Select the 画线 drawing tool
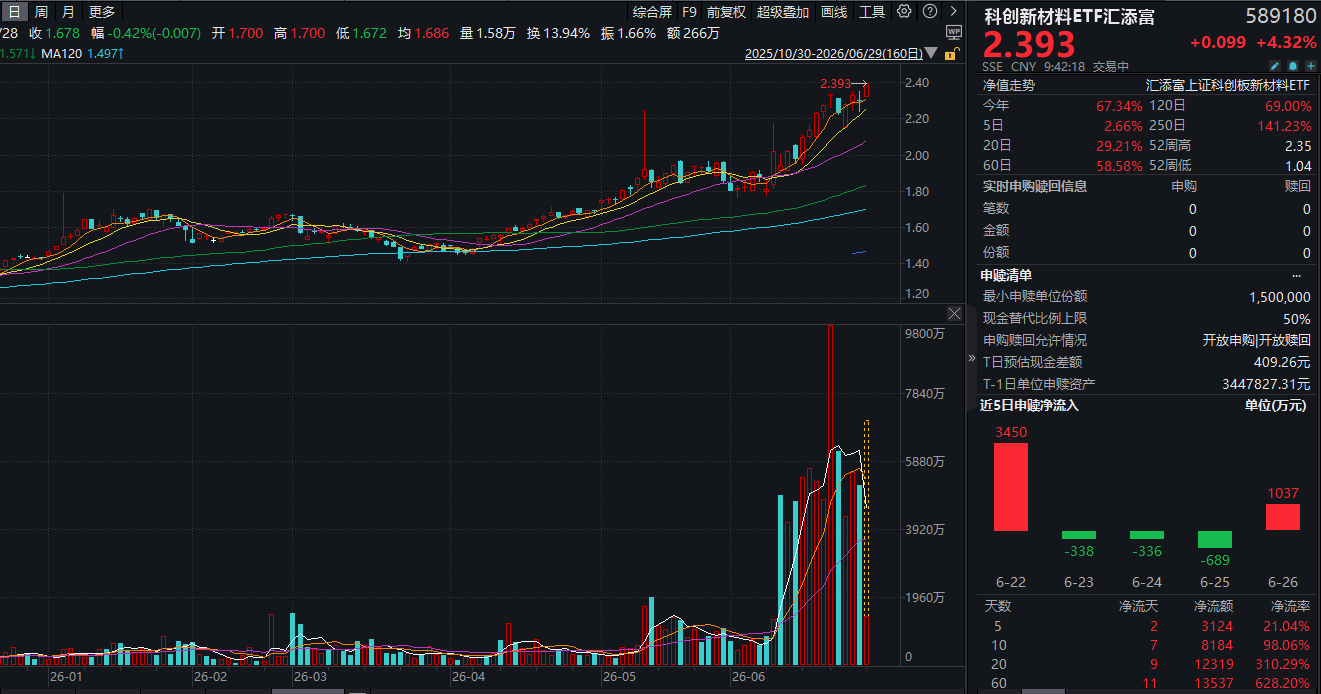The image size is (1321, 694). click(833, 12)
